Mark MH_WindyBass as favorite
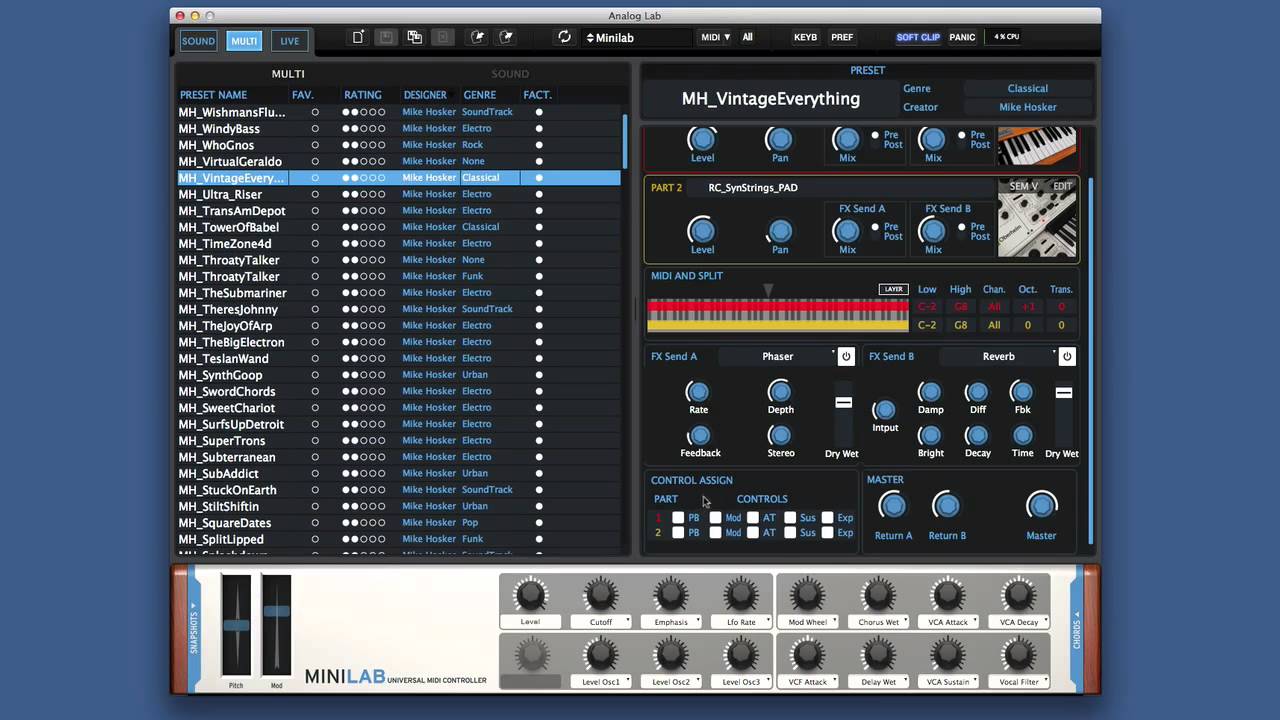This screenshot has width=1280, height=720. [315, 128]
